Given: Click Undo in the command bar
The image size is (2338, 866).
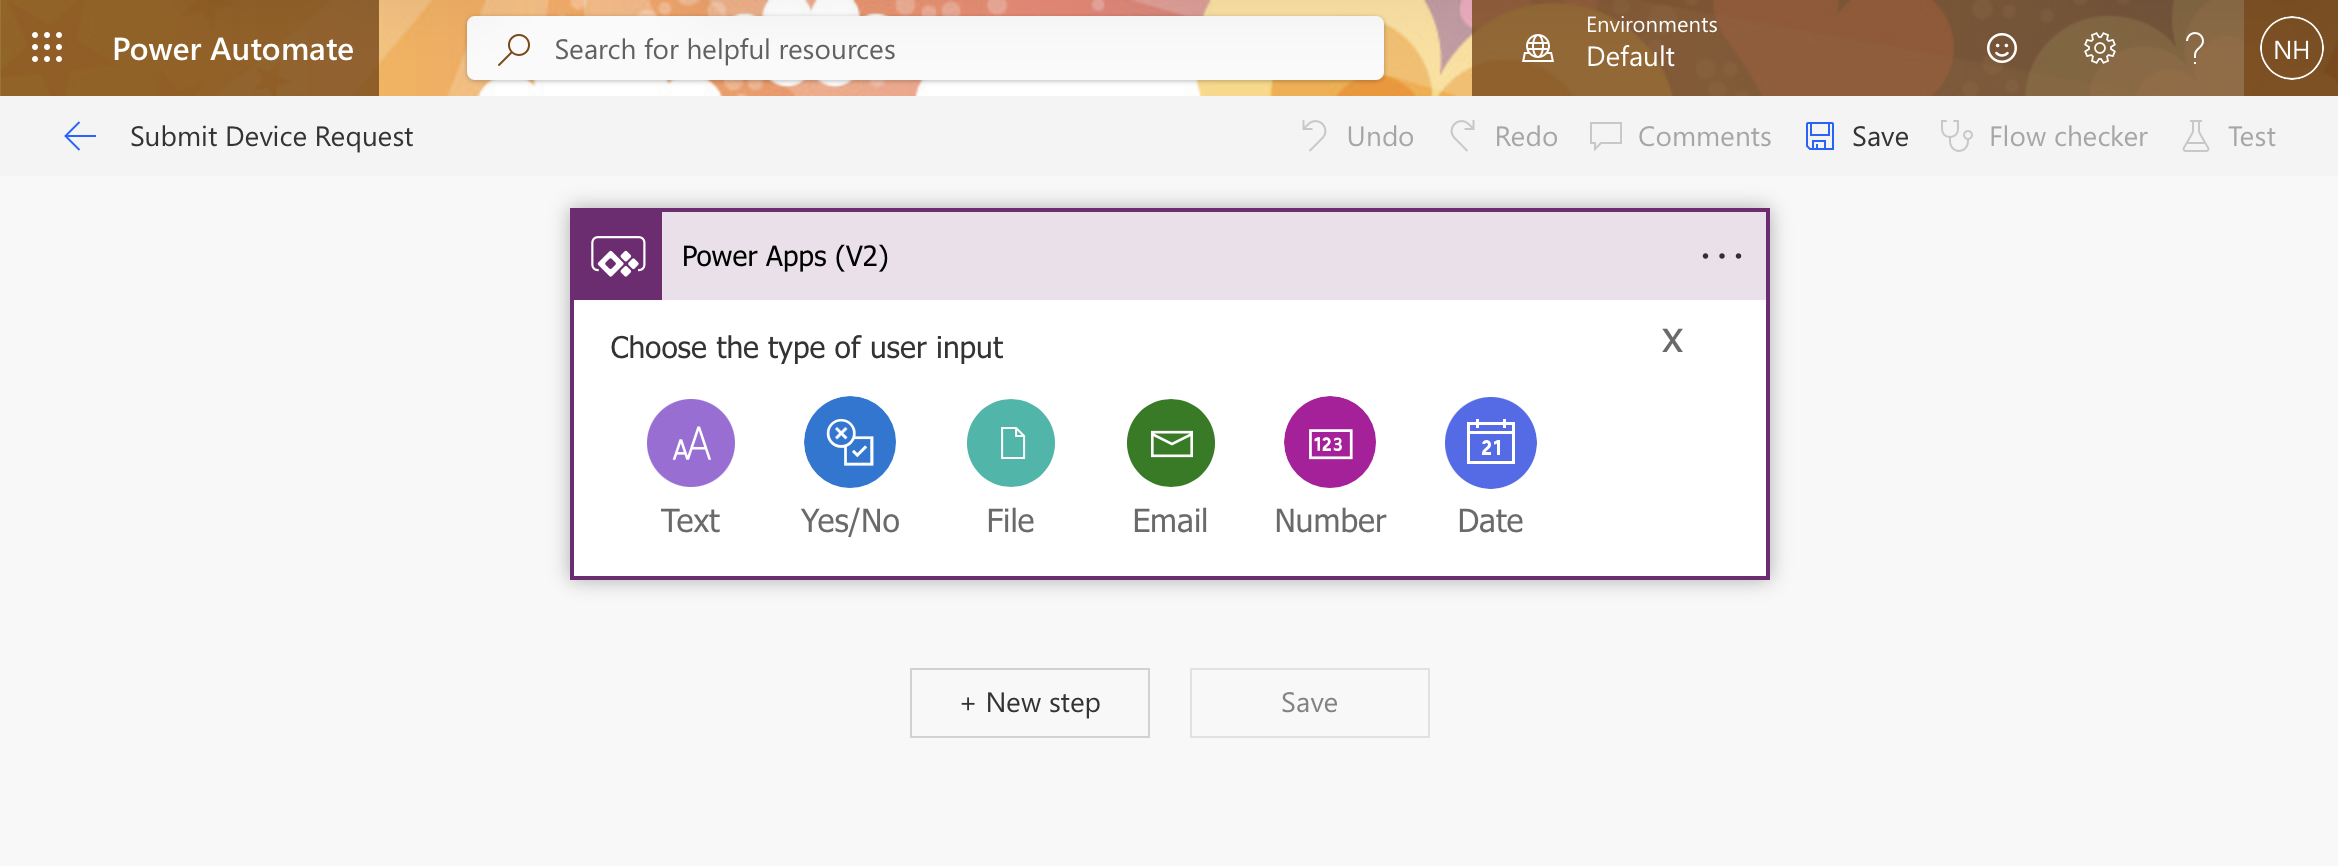Looking at the screenshot, I should [x=1357, y=136].
